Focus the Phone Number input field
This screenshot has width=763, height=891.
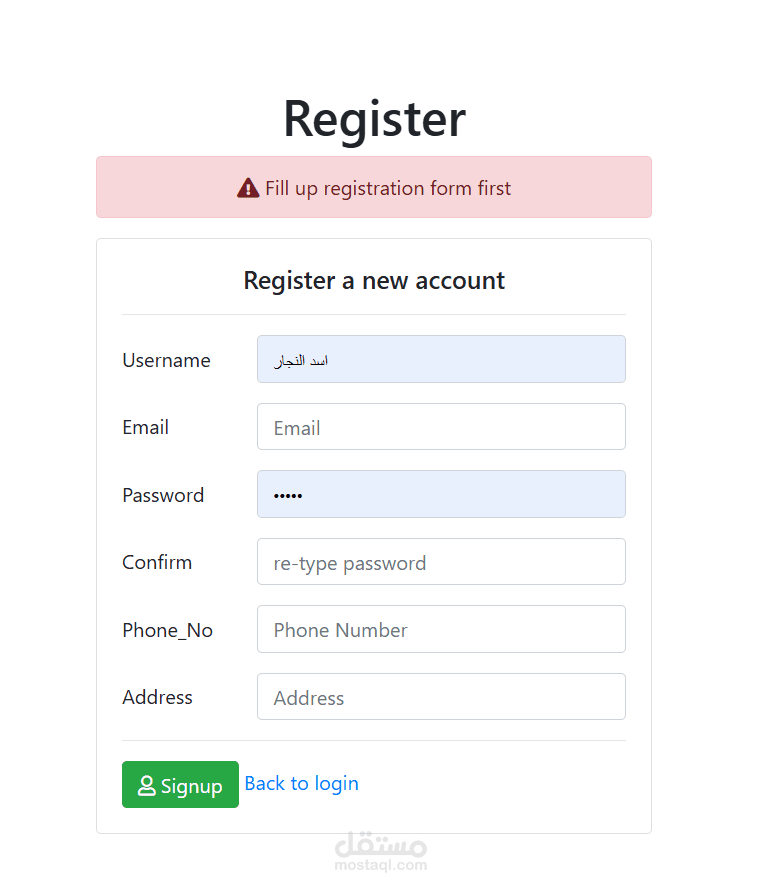(x=441, y=629)
